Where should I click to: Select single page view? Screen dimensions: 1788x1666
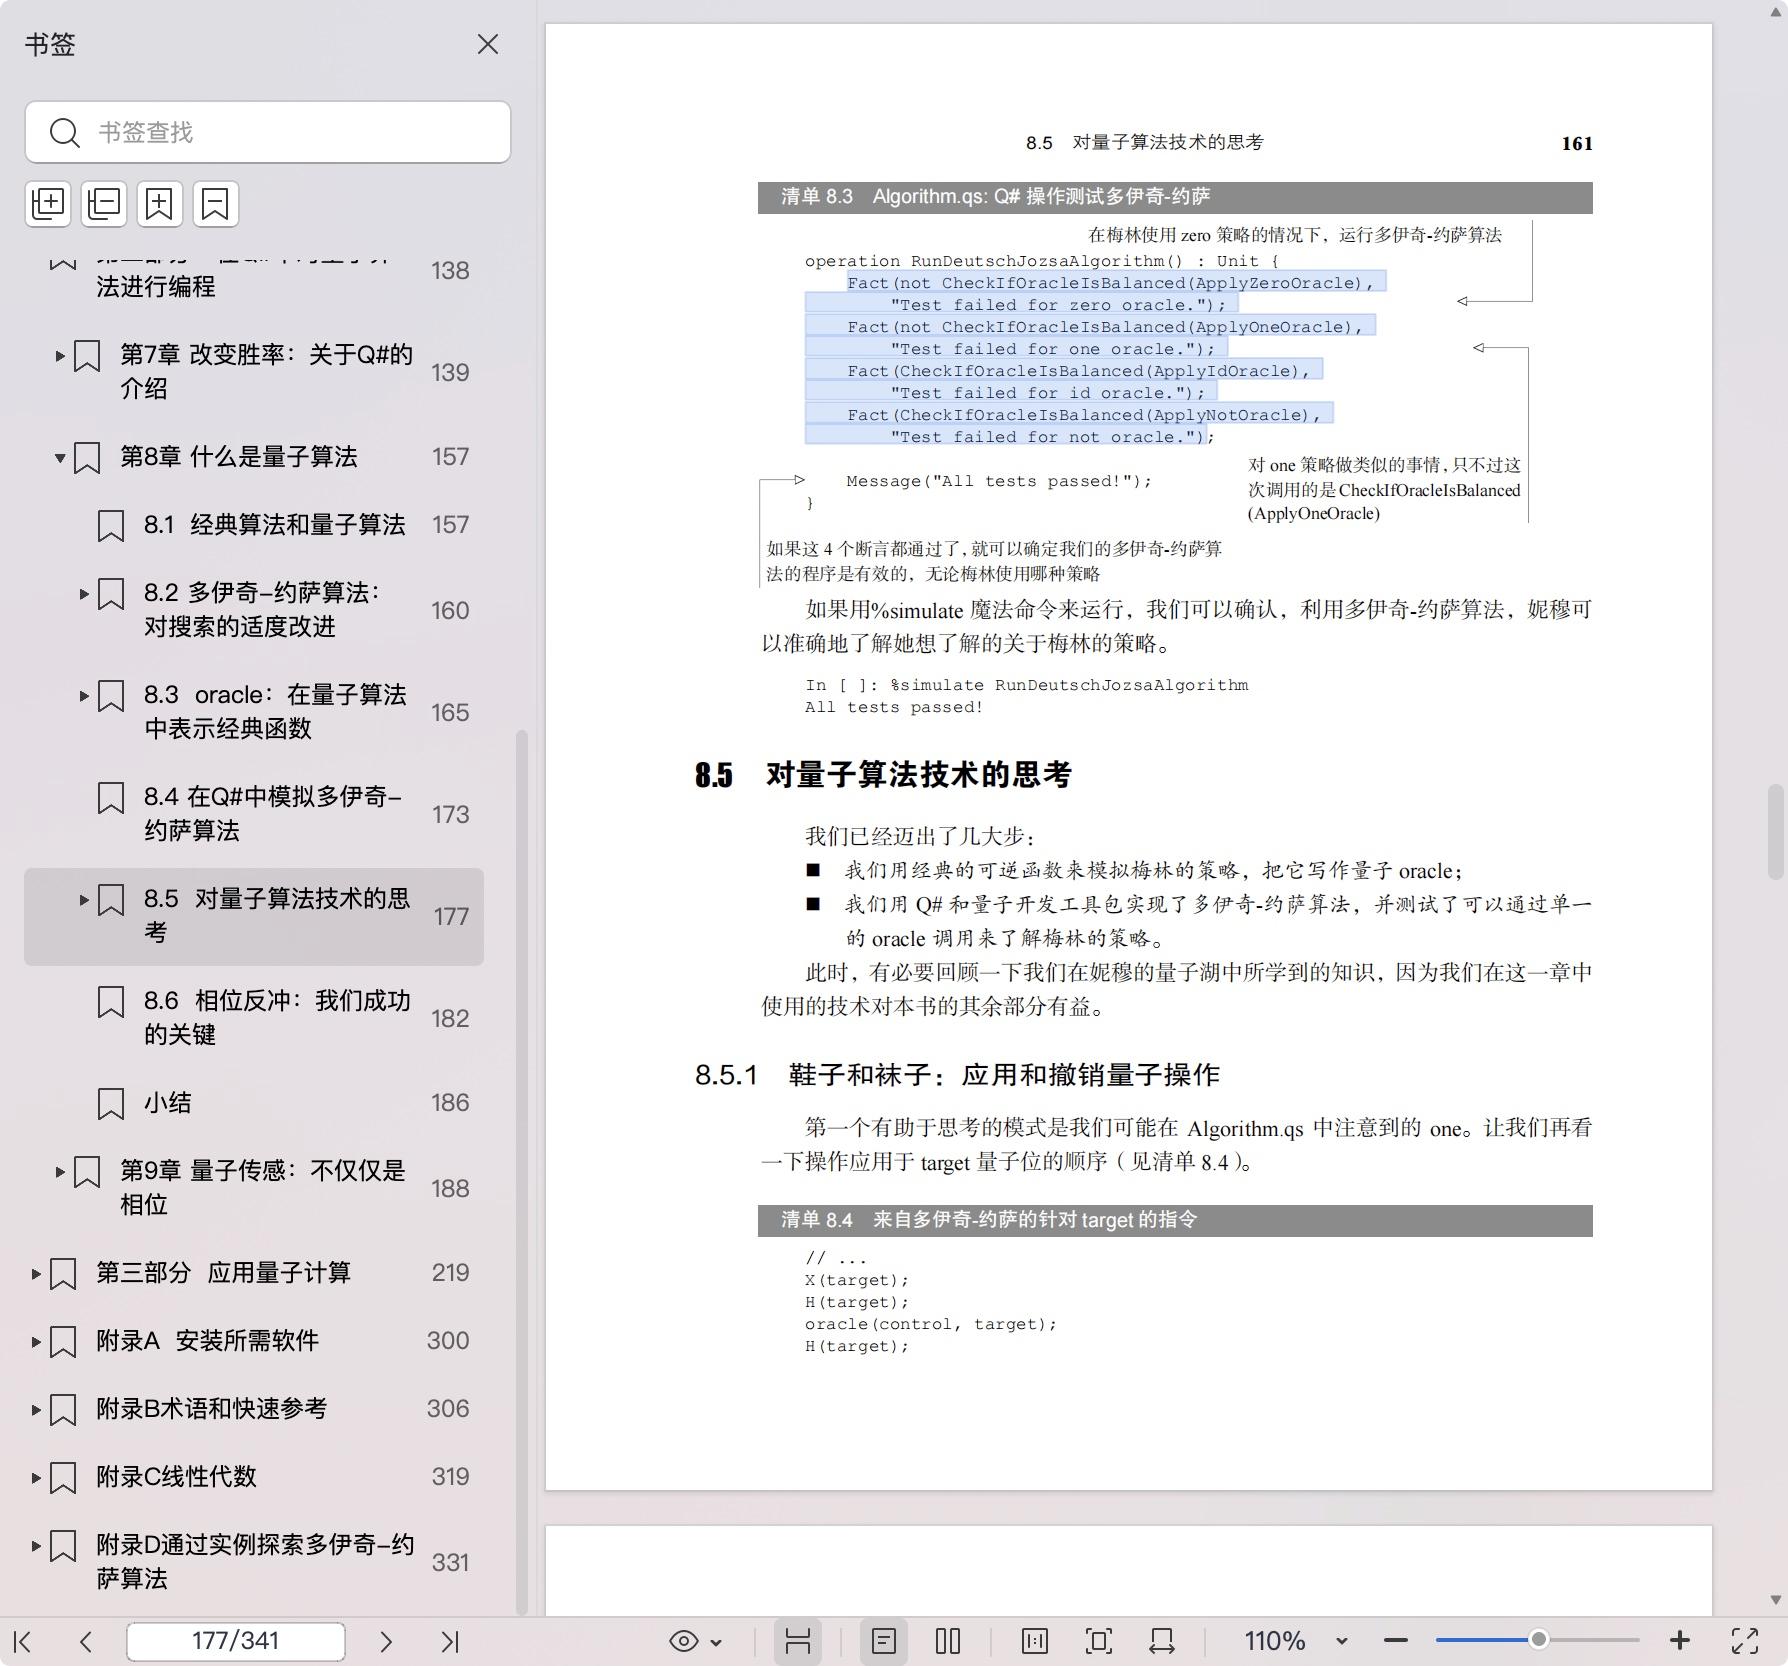tap(884, 1641)
